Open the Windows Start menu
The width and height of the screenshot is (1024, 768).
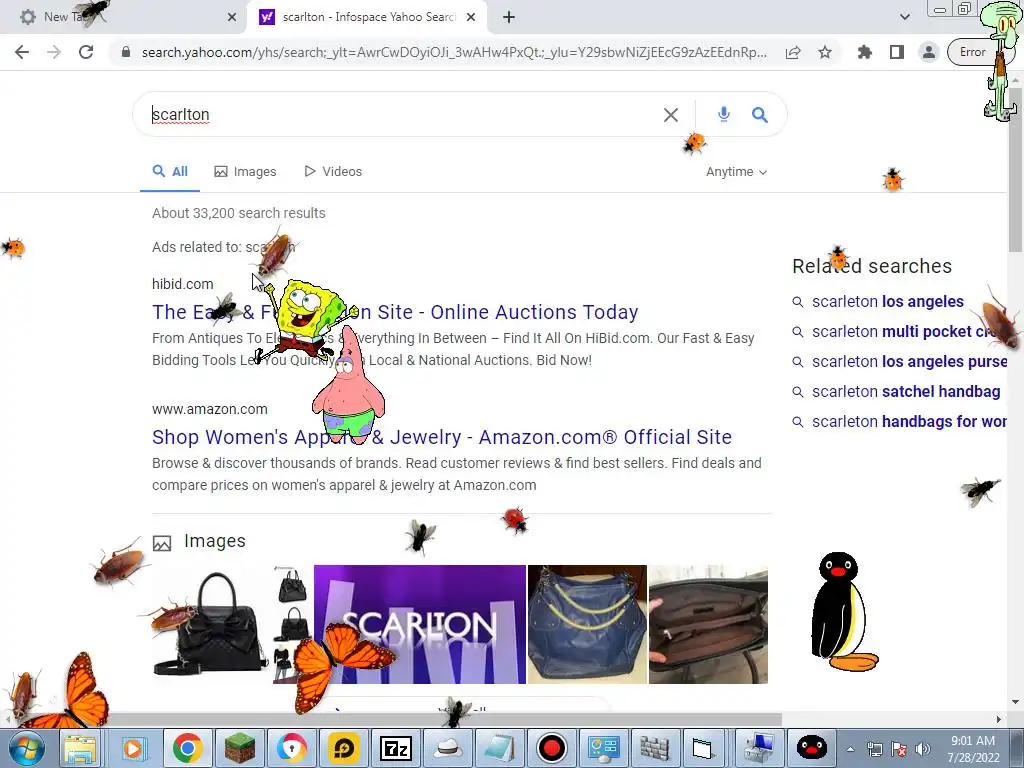pyautogui.click(x=26, y=748)
